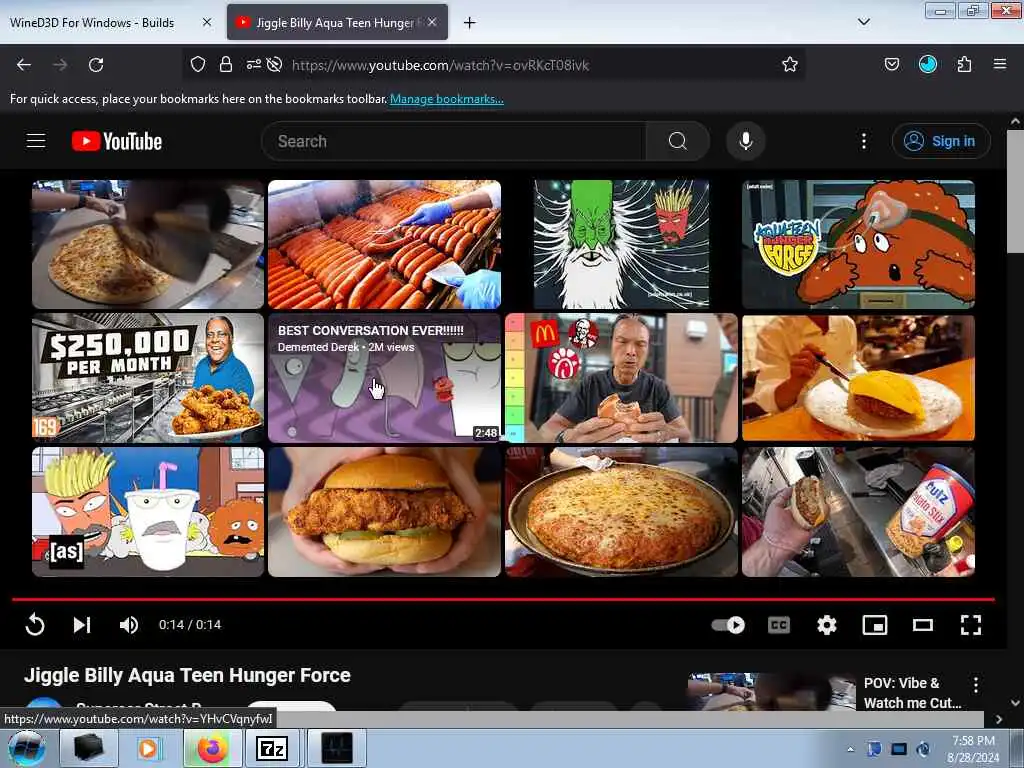Open YouTube guide sidebar menu
The image size is (1024, 768).
36,141
